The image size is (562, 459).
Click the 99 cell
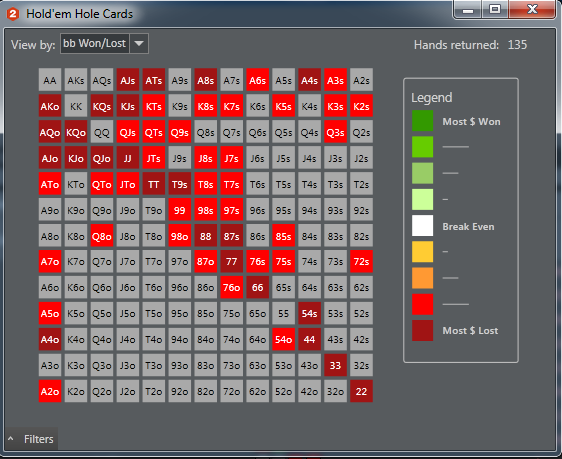click(x=180, y=210)
